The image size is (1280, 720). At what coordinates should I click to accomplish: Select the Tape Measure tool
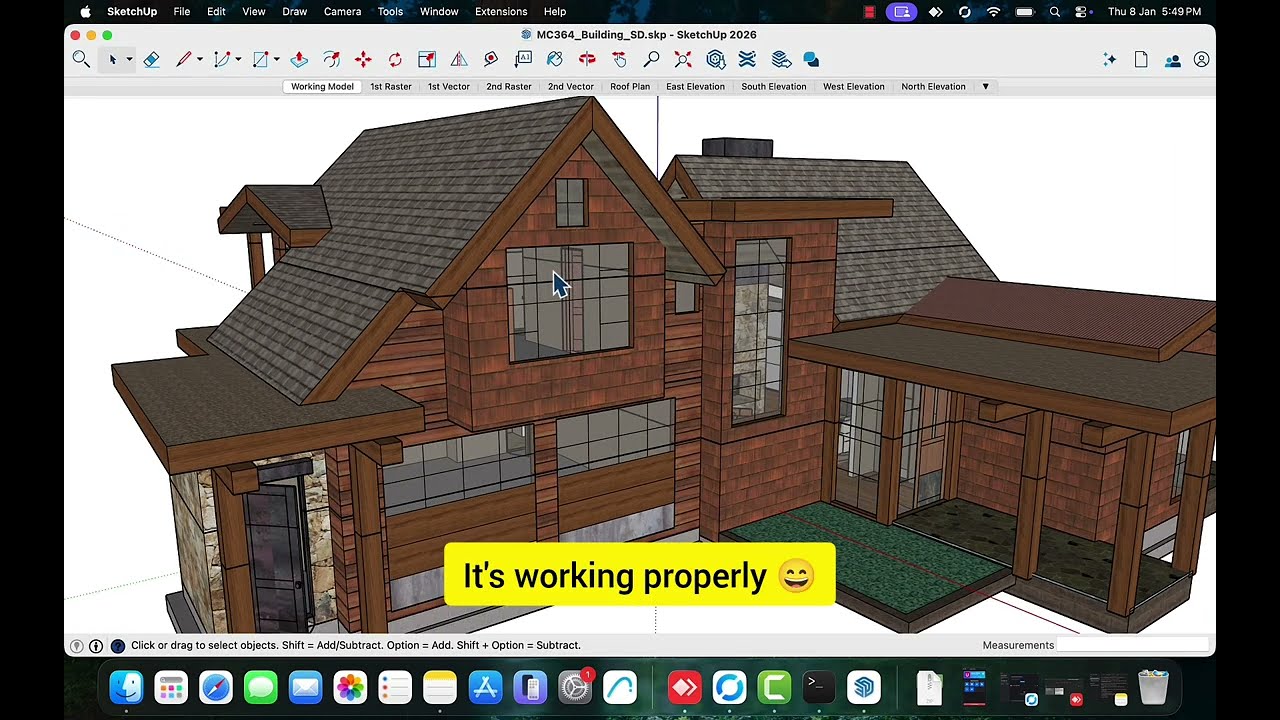[x=491, y=60]
